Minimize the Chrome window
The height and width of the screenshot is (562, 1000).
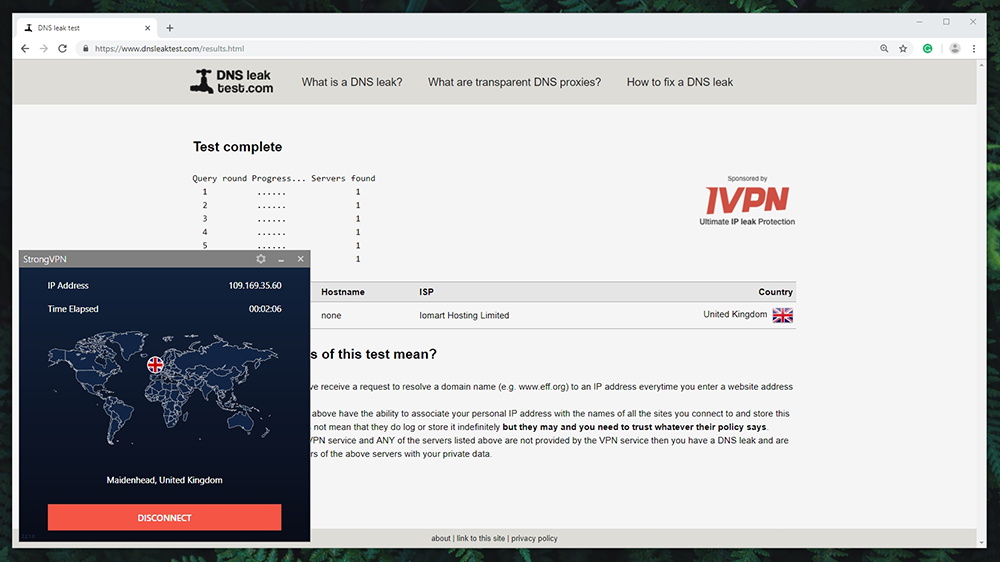pos(919,22)
